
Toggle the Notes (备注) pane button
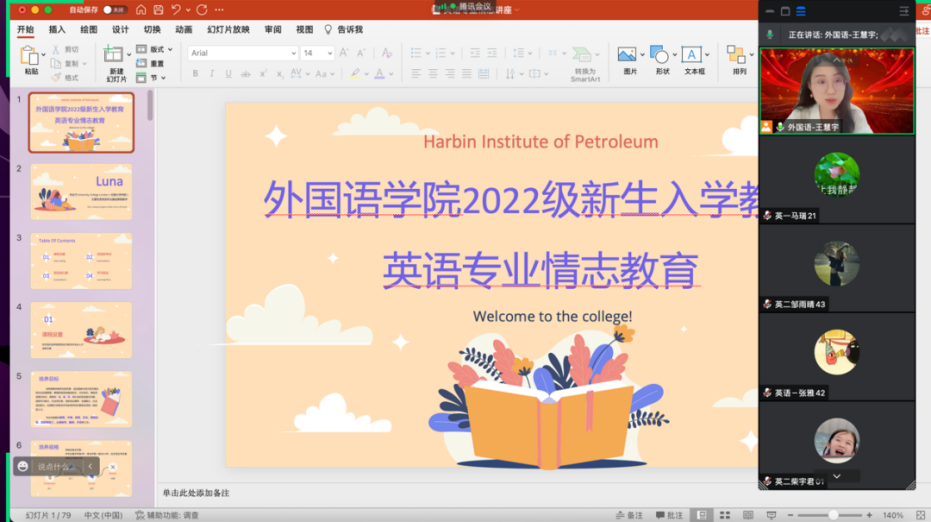click(627, 515)
